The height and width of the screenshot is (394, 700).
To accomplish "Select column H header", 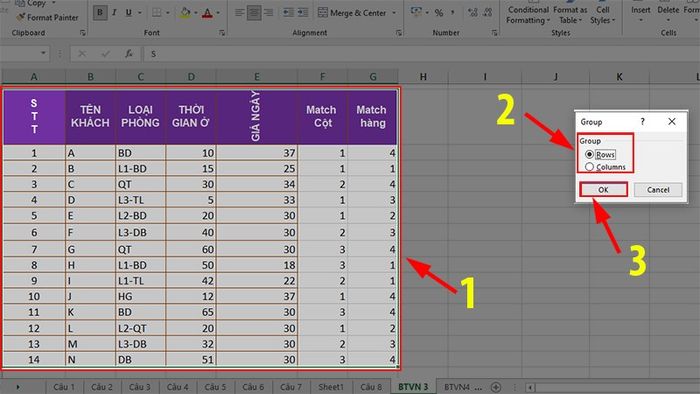I will pyautogui.click(x=423, y=77).
